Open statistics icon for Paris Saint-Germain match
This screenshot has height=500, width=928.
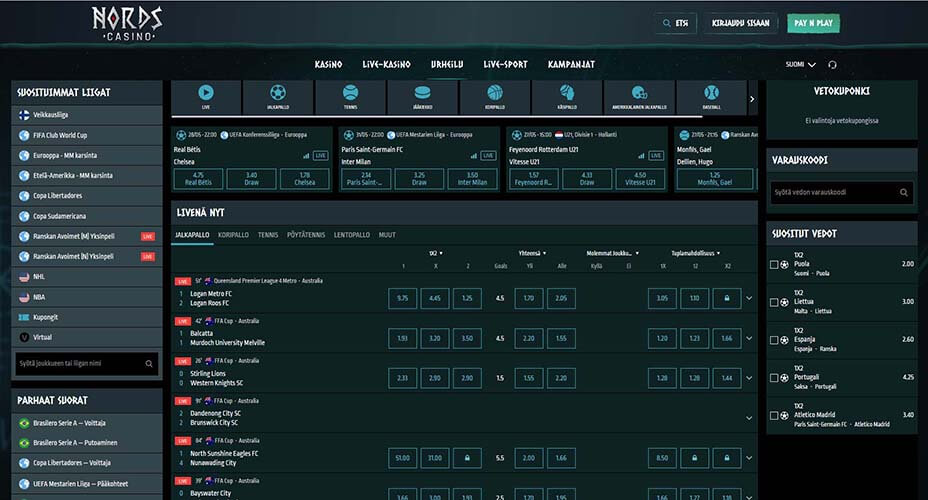473,156
